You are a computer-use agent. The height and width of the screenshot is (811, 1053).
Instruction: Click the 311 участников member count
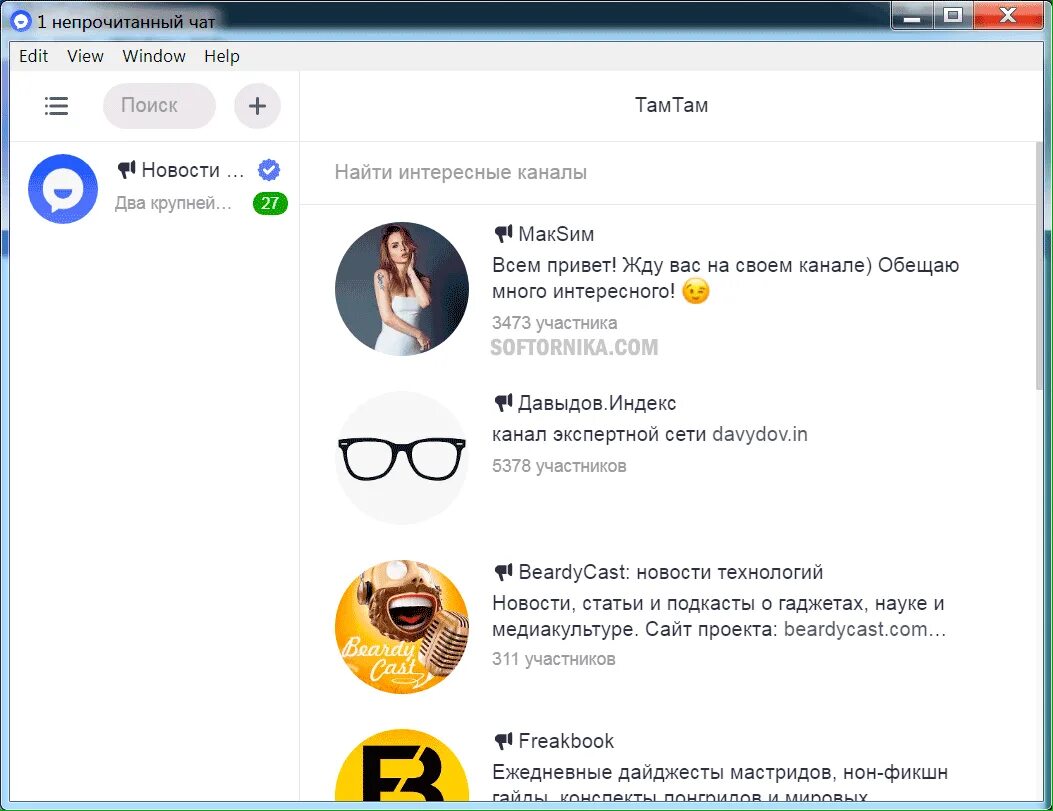[x=554, y=659]
